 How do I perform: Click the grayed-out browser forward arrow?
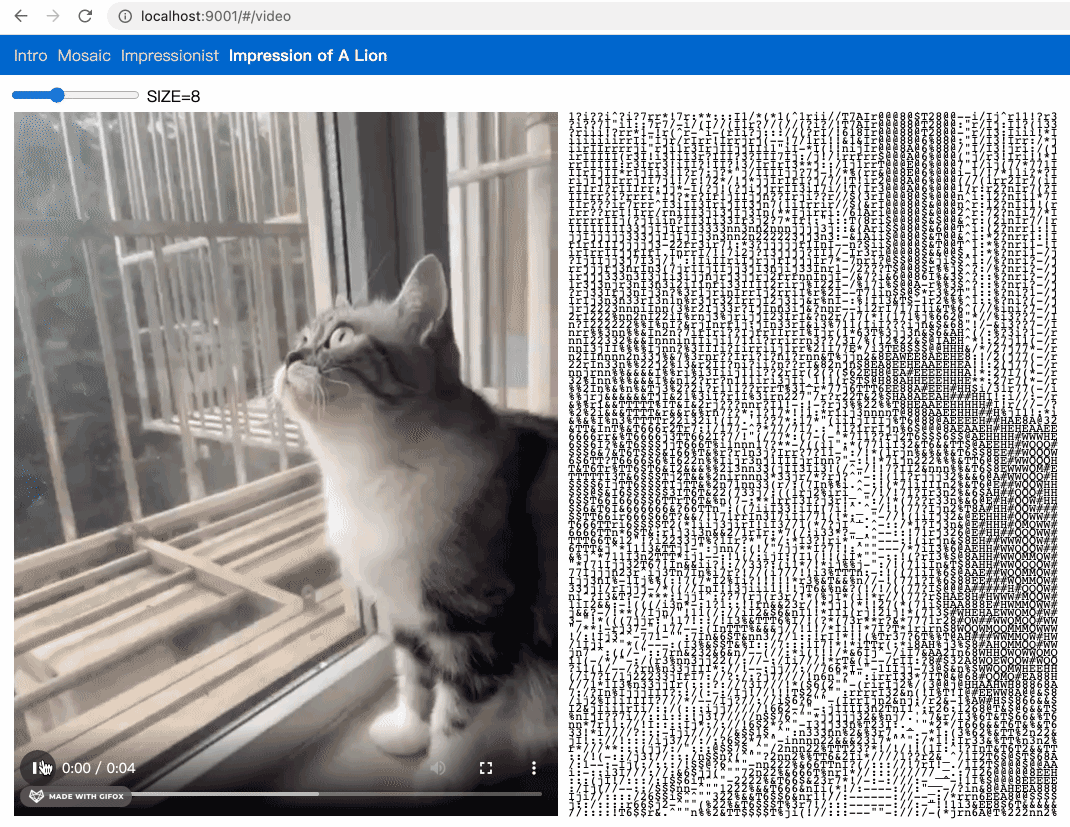pyautogui.click(x=53, y=16)
